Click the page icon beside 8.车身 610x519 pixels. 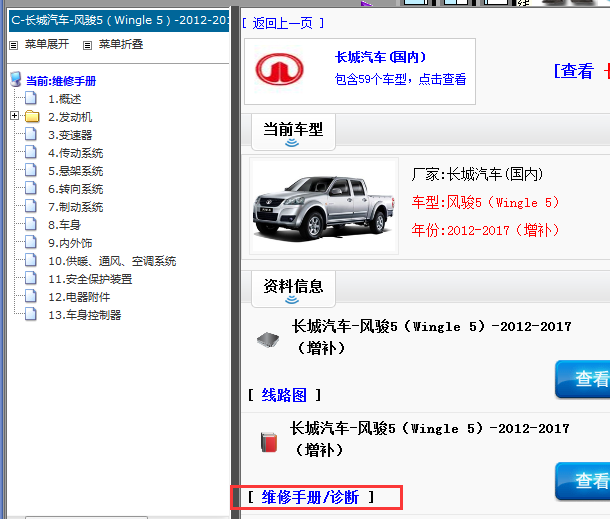(31, 224)
